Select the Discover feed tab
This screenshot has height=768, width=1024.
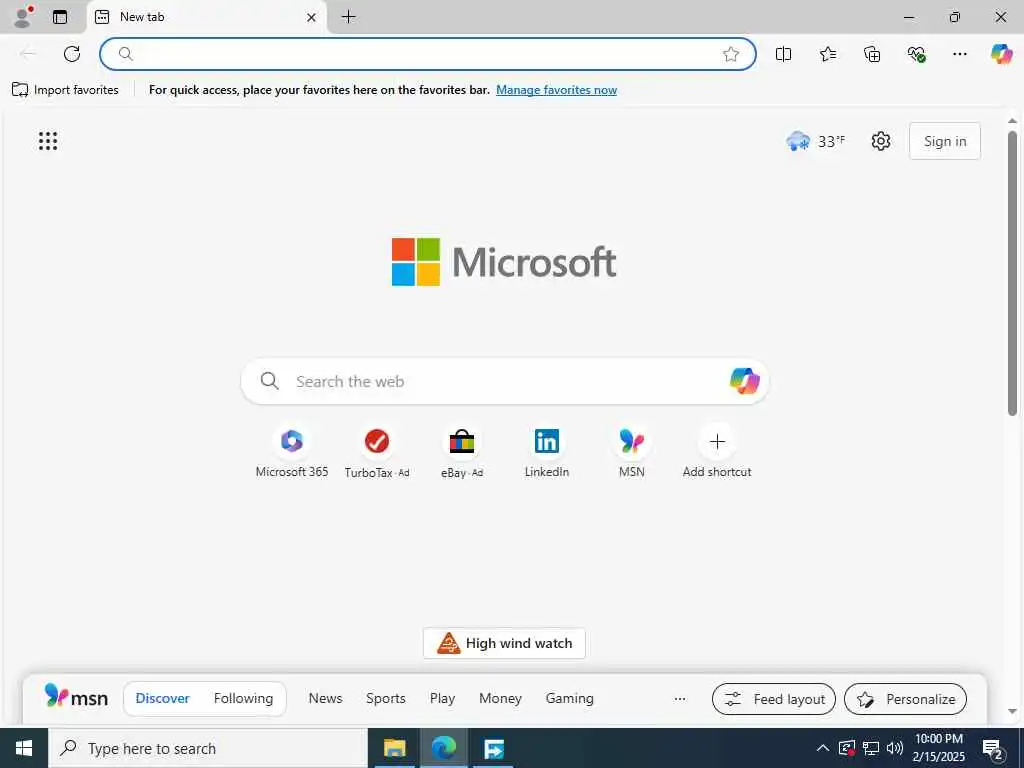coord(163,698)
